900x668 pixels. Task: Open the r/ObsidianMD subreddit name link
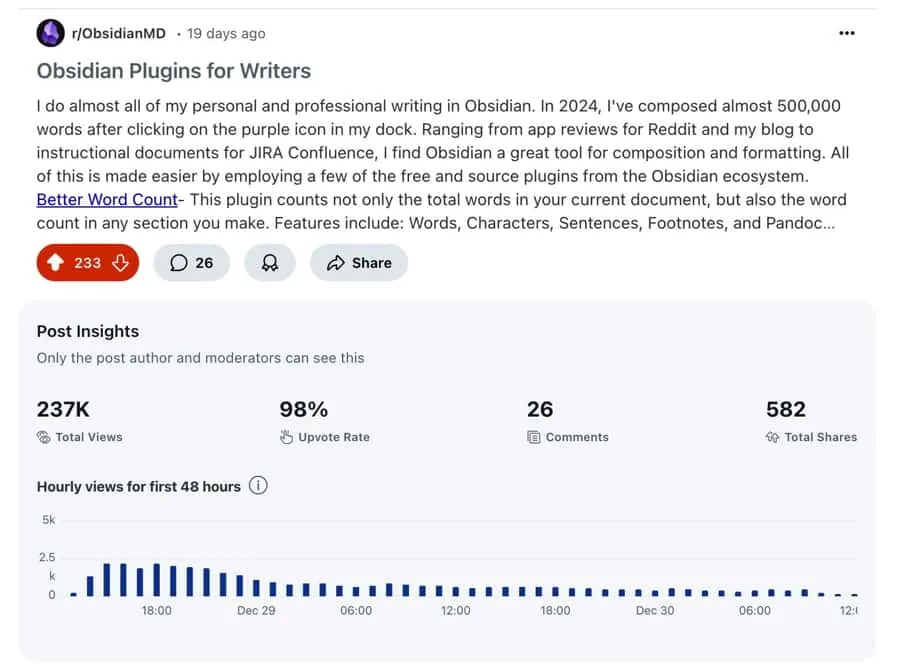point(119,33)
